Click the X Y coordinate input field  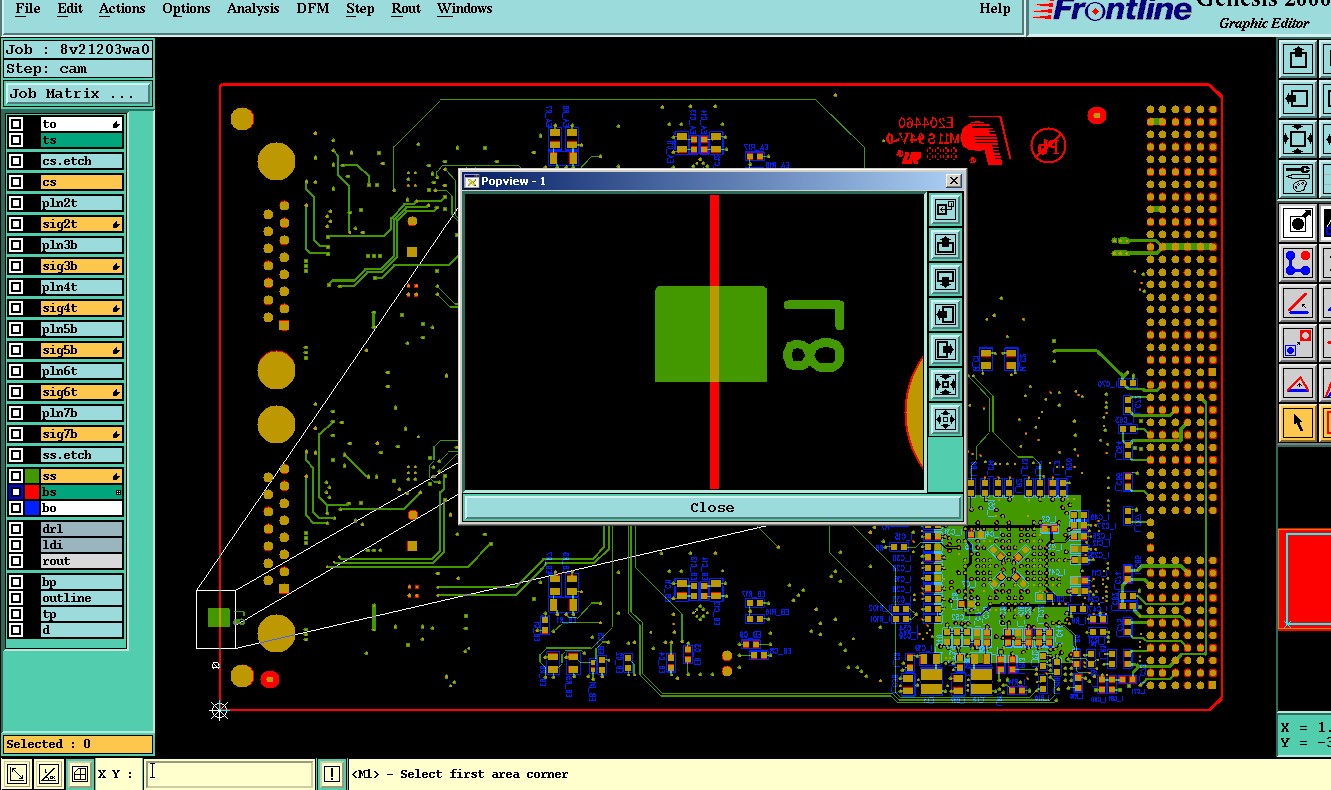230,774
